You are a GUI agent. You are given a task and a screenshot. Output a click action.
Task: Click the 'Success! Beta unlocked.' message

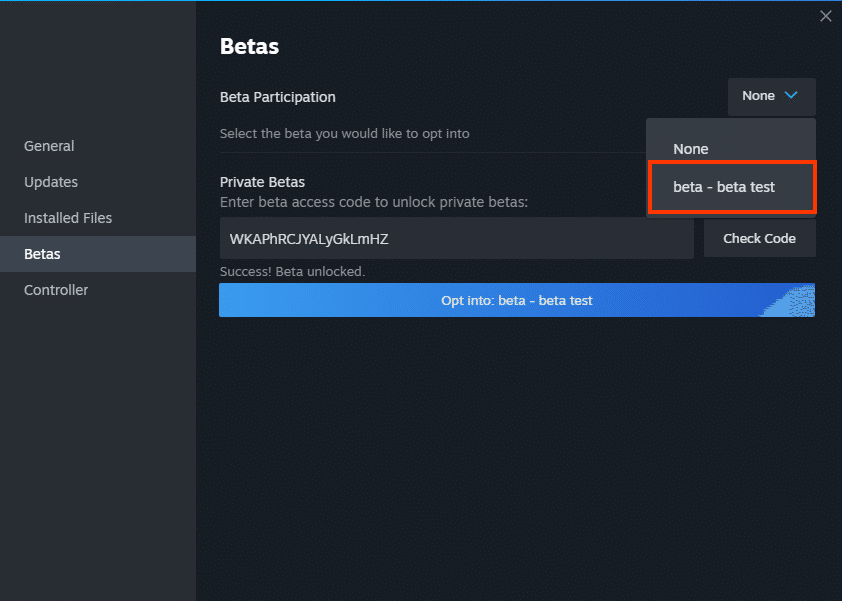pyautogui.click(x=292, y=272)
